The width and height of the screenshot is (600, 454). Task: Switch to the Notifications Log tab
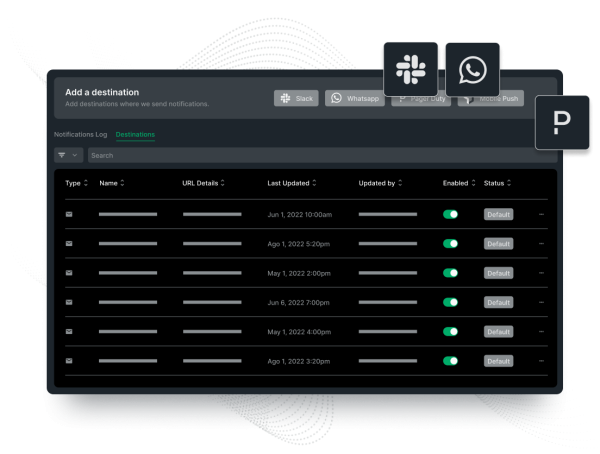click(81, 134)
